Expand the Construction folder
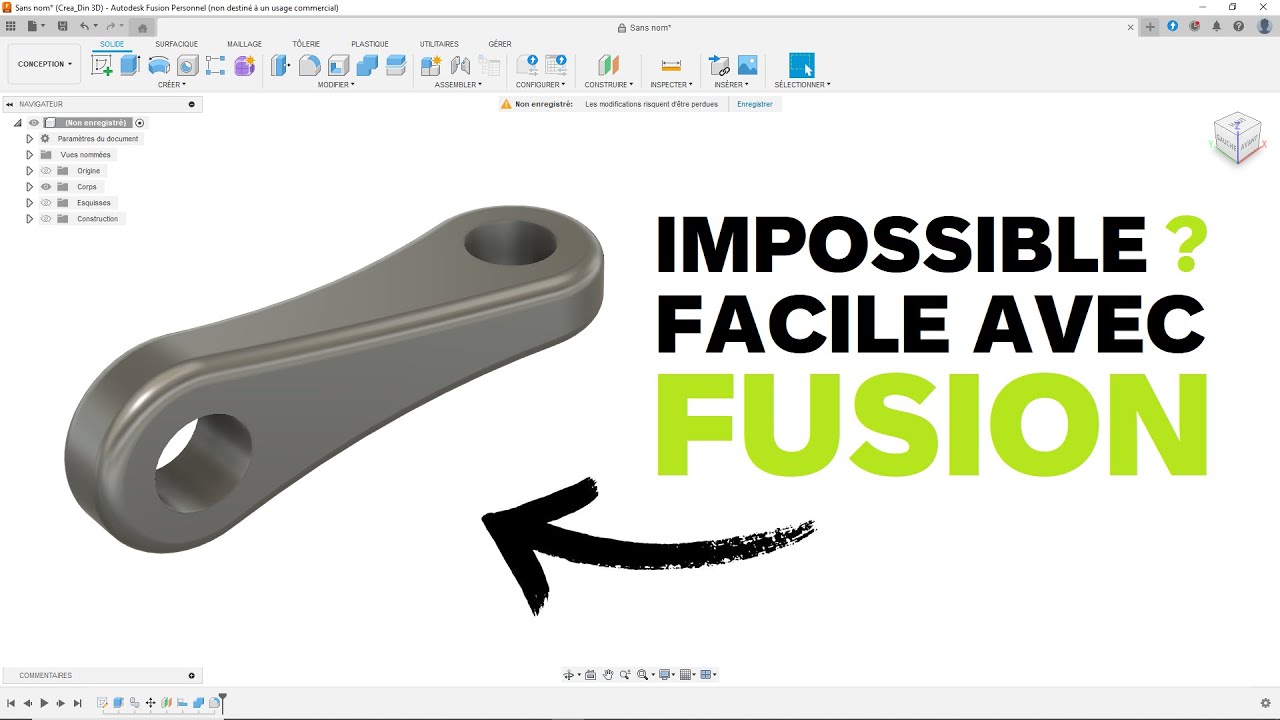Viewport: 1280px width, 720px height. click(29, 219)
